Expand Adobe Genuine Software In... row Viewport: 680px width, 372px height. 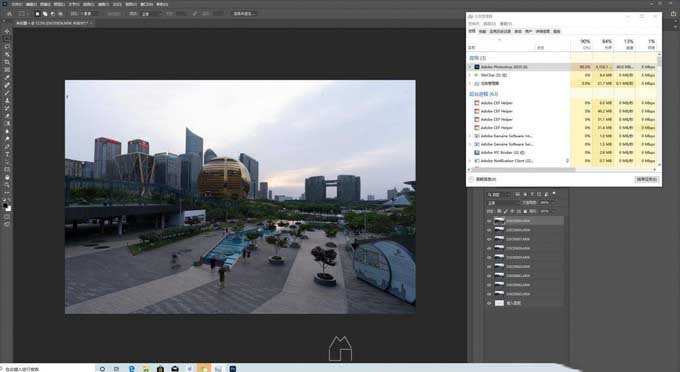470,136
